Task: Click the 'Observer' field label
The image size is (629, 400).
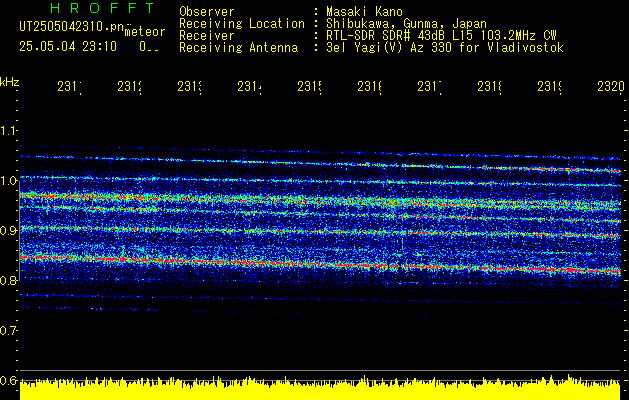Action: (x=207, y=11)
